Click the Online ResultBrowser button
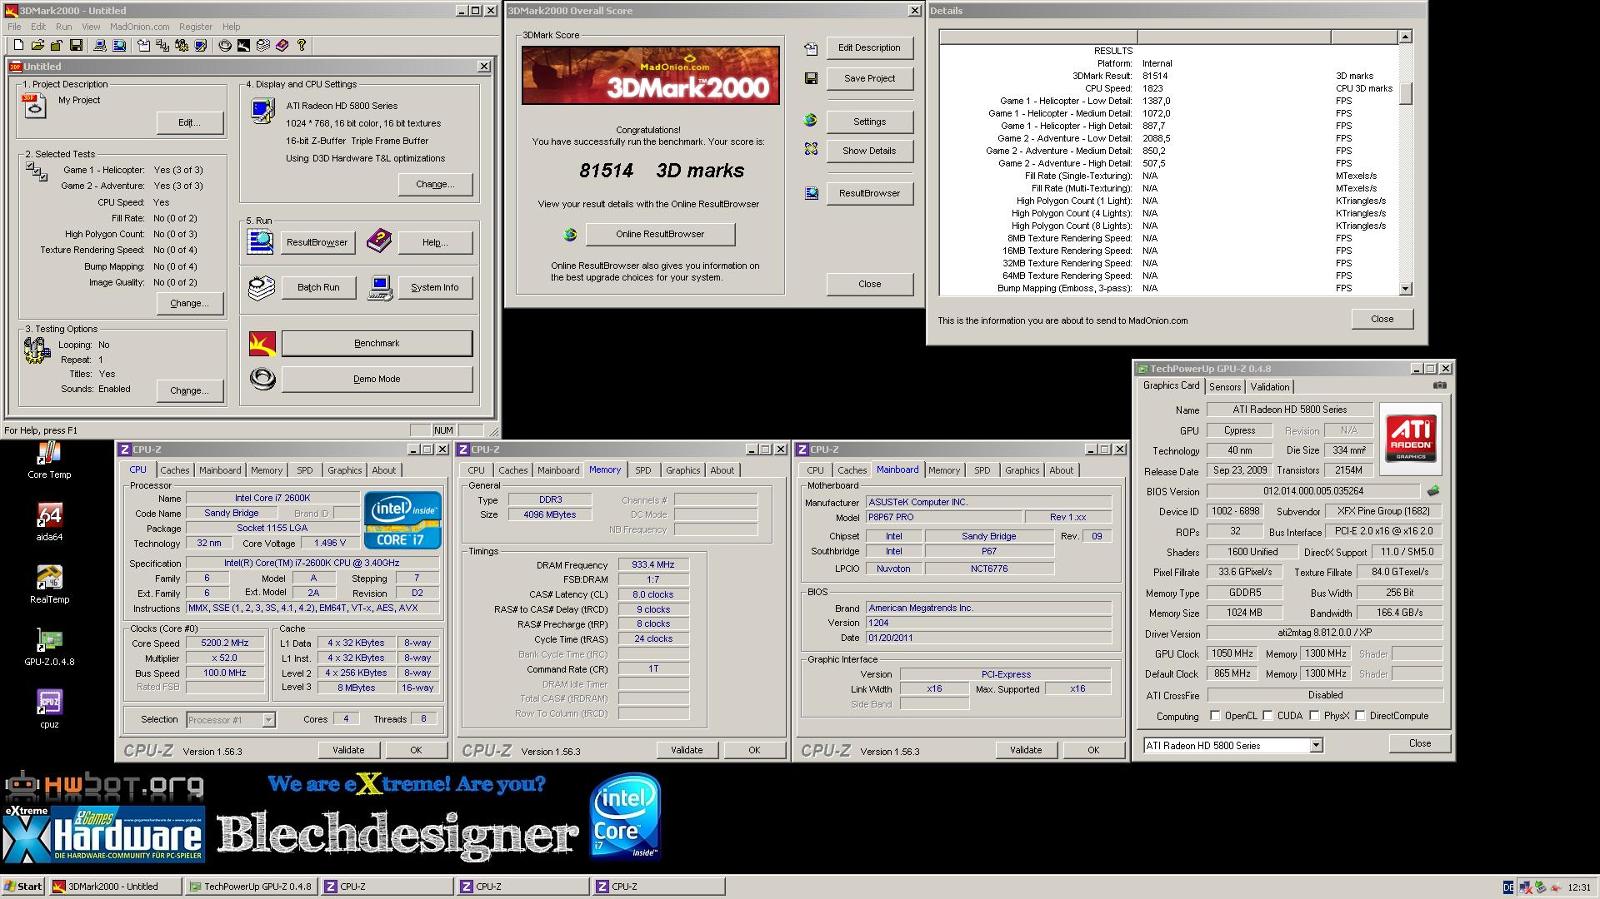The image size is (1600, 899). click(x=660, y=234)
